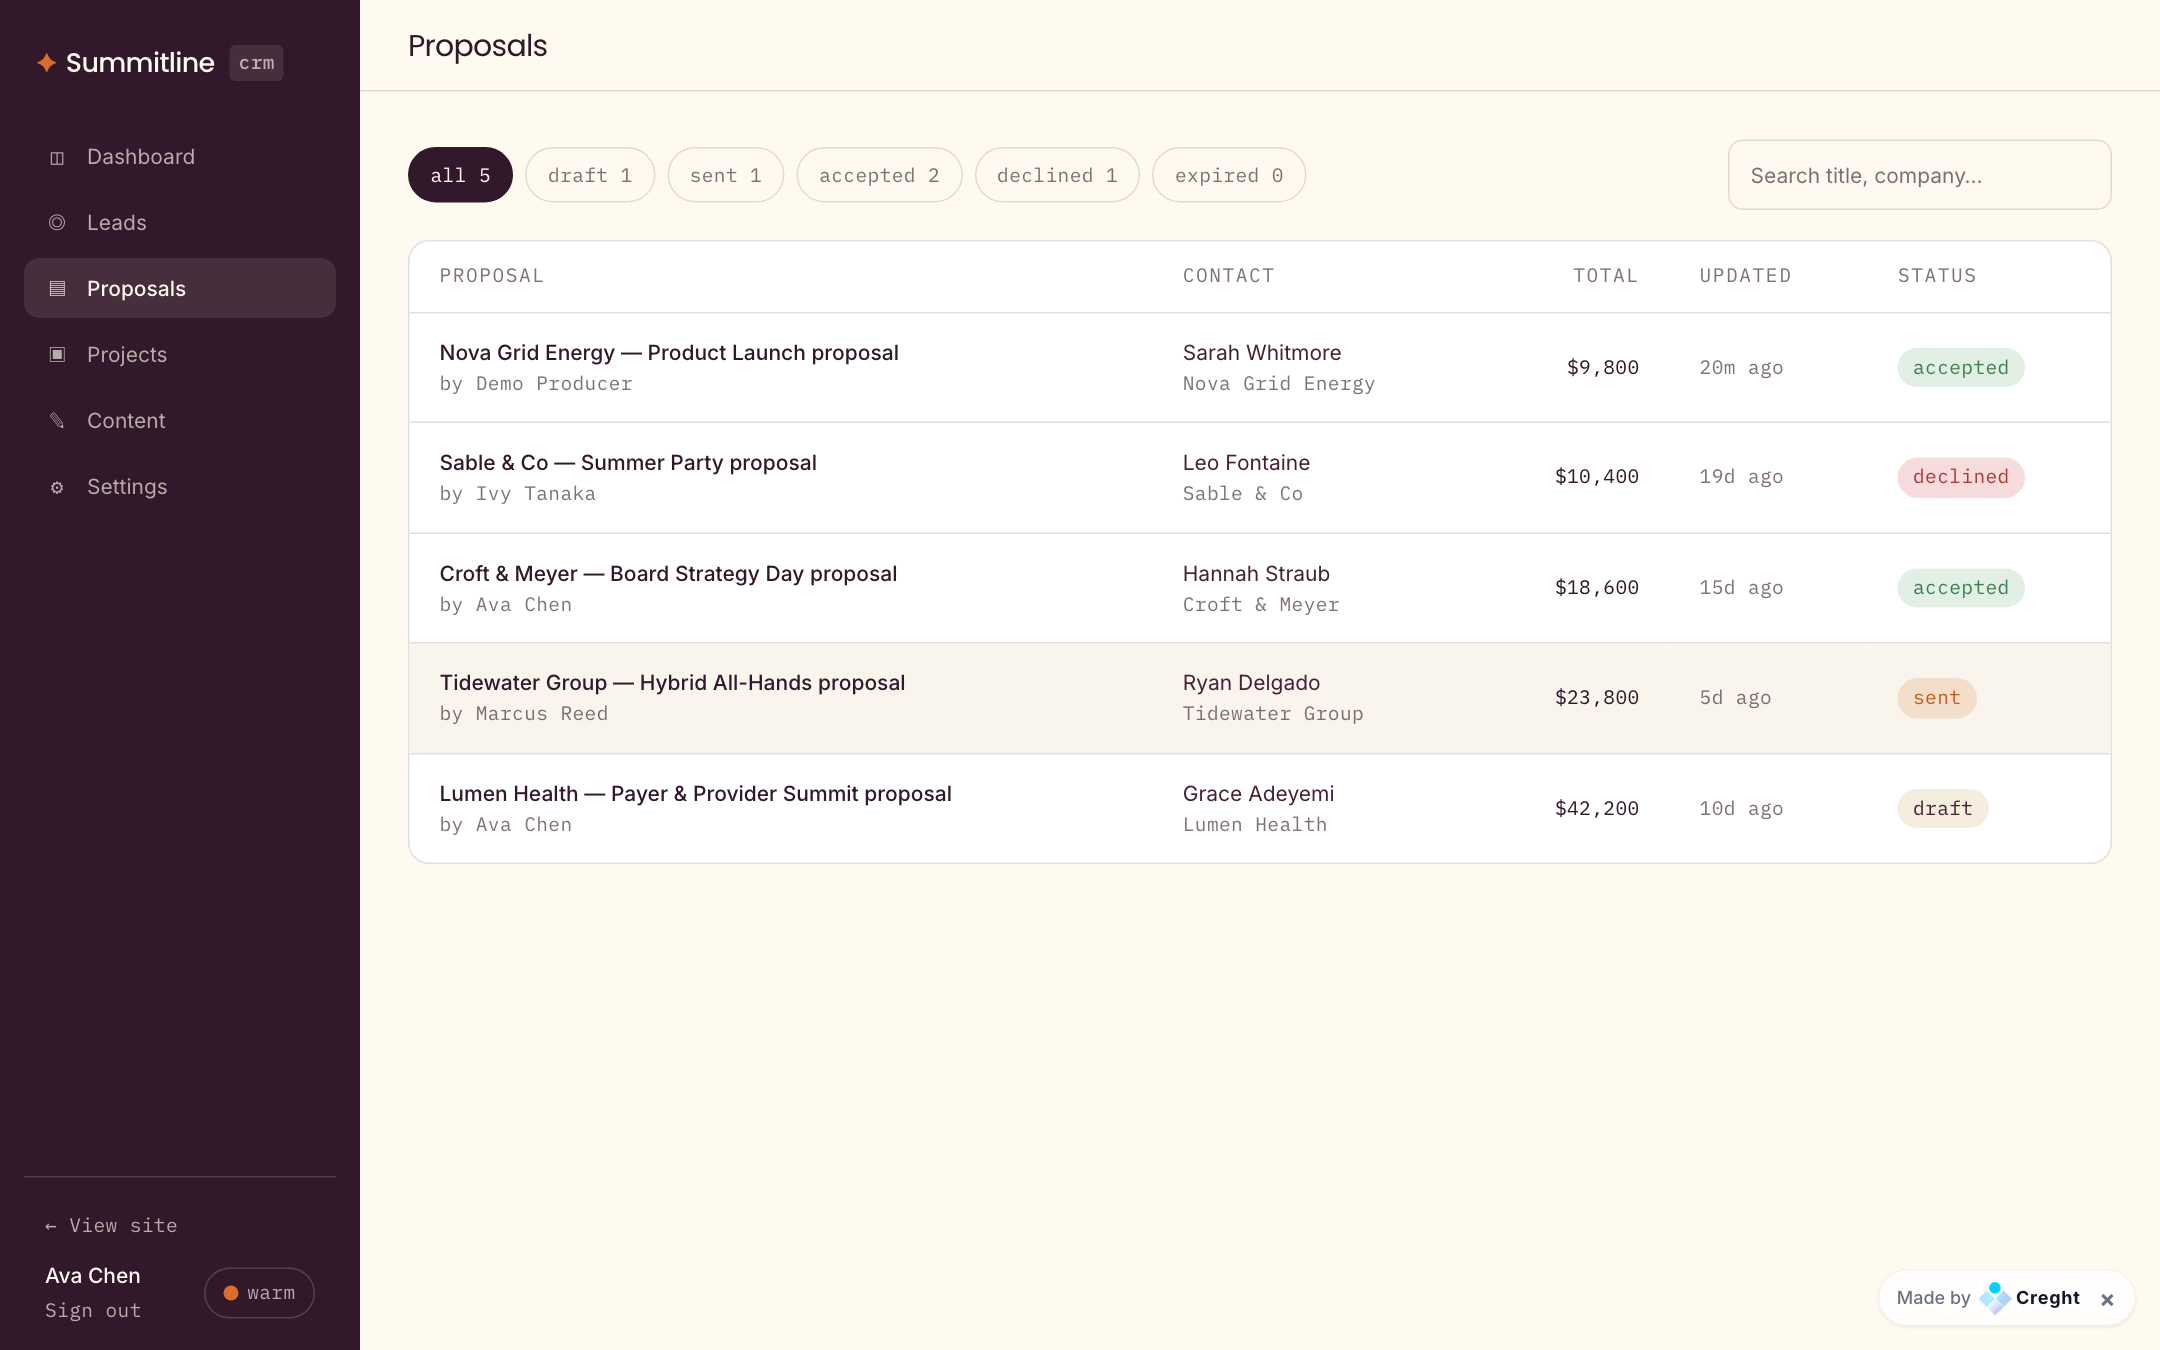The height and width of the screenshot is (1350, 2160).
Task: Focus the Search title, company field
Action: (1919, 175)
